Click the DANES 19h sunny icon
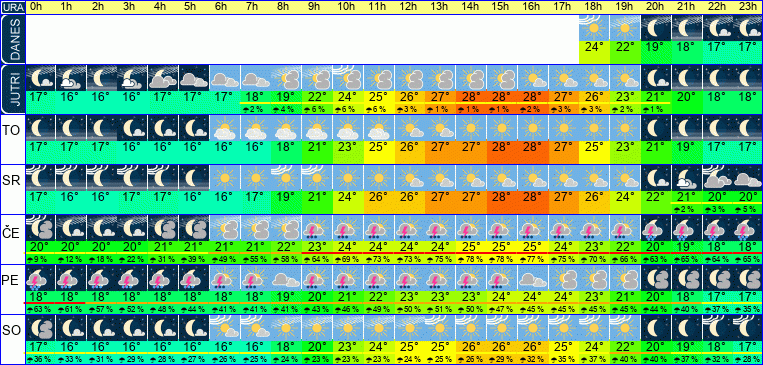The image size is (763, 365). tap(625, 28)
